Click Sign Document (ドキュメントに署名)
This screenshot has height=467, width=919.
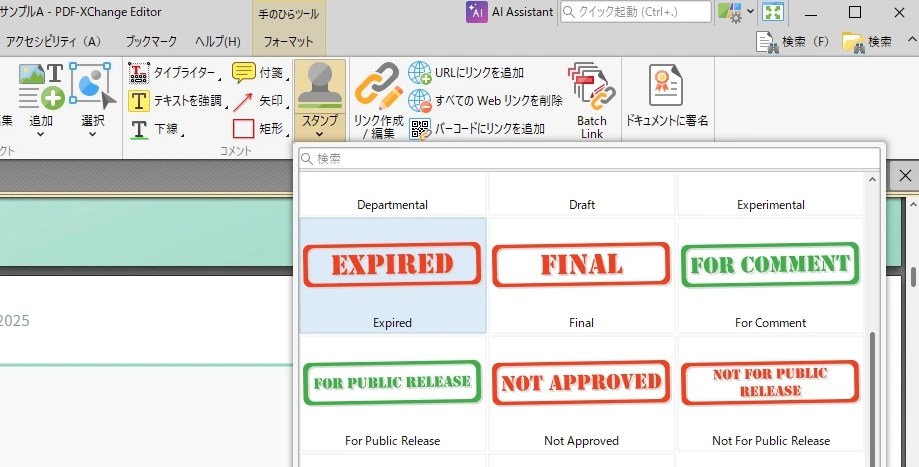click(667, 97)
